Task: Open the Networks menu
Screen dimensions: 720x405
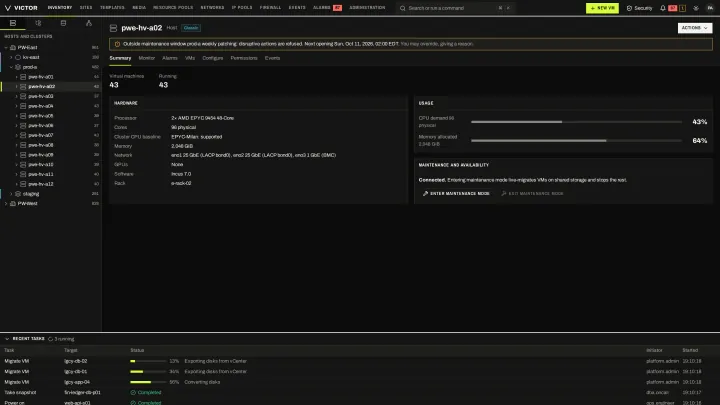Action: point(212,8)
